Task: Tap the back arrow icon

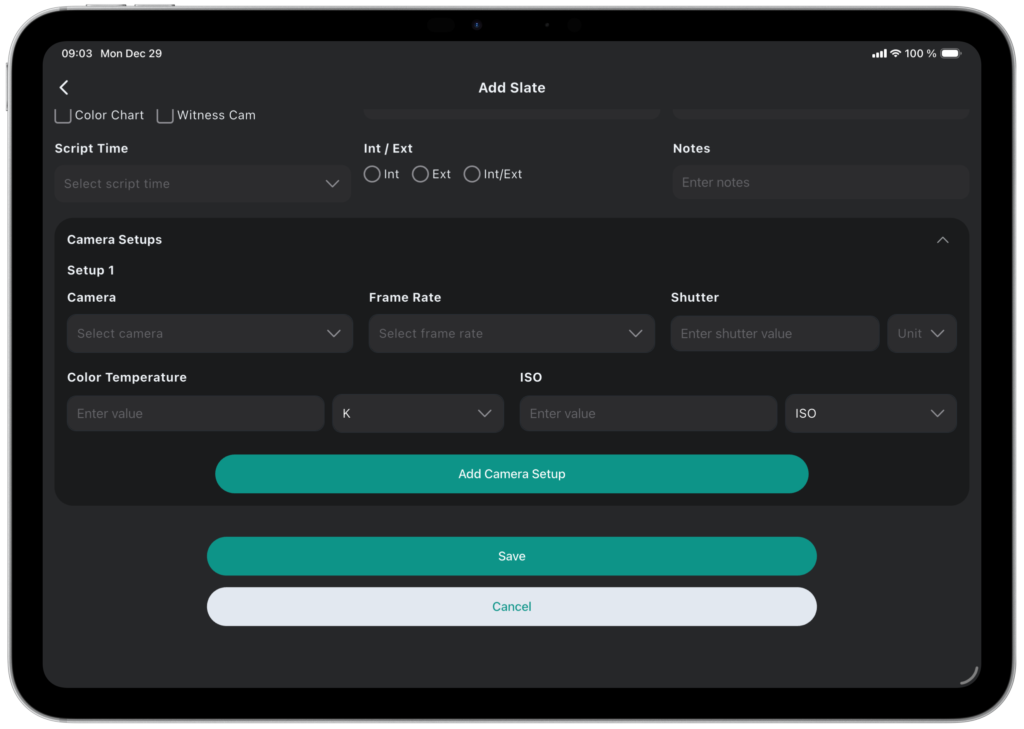Action: 64,88
